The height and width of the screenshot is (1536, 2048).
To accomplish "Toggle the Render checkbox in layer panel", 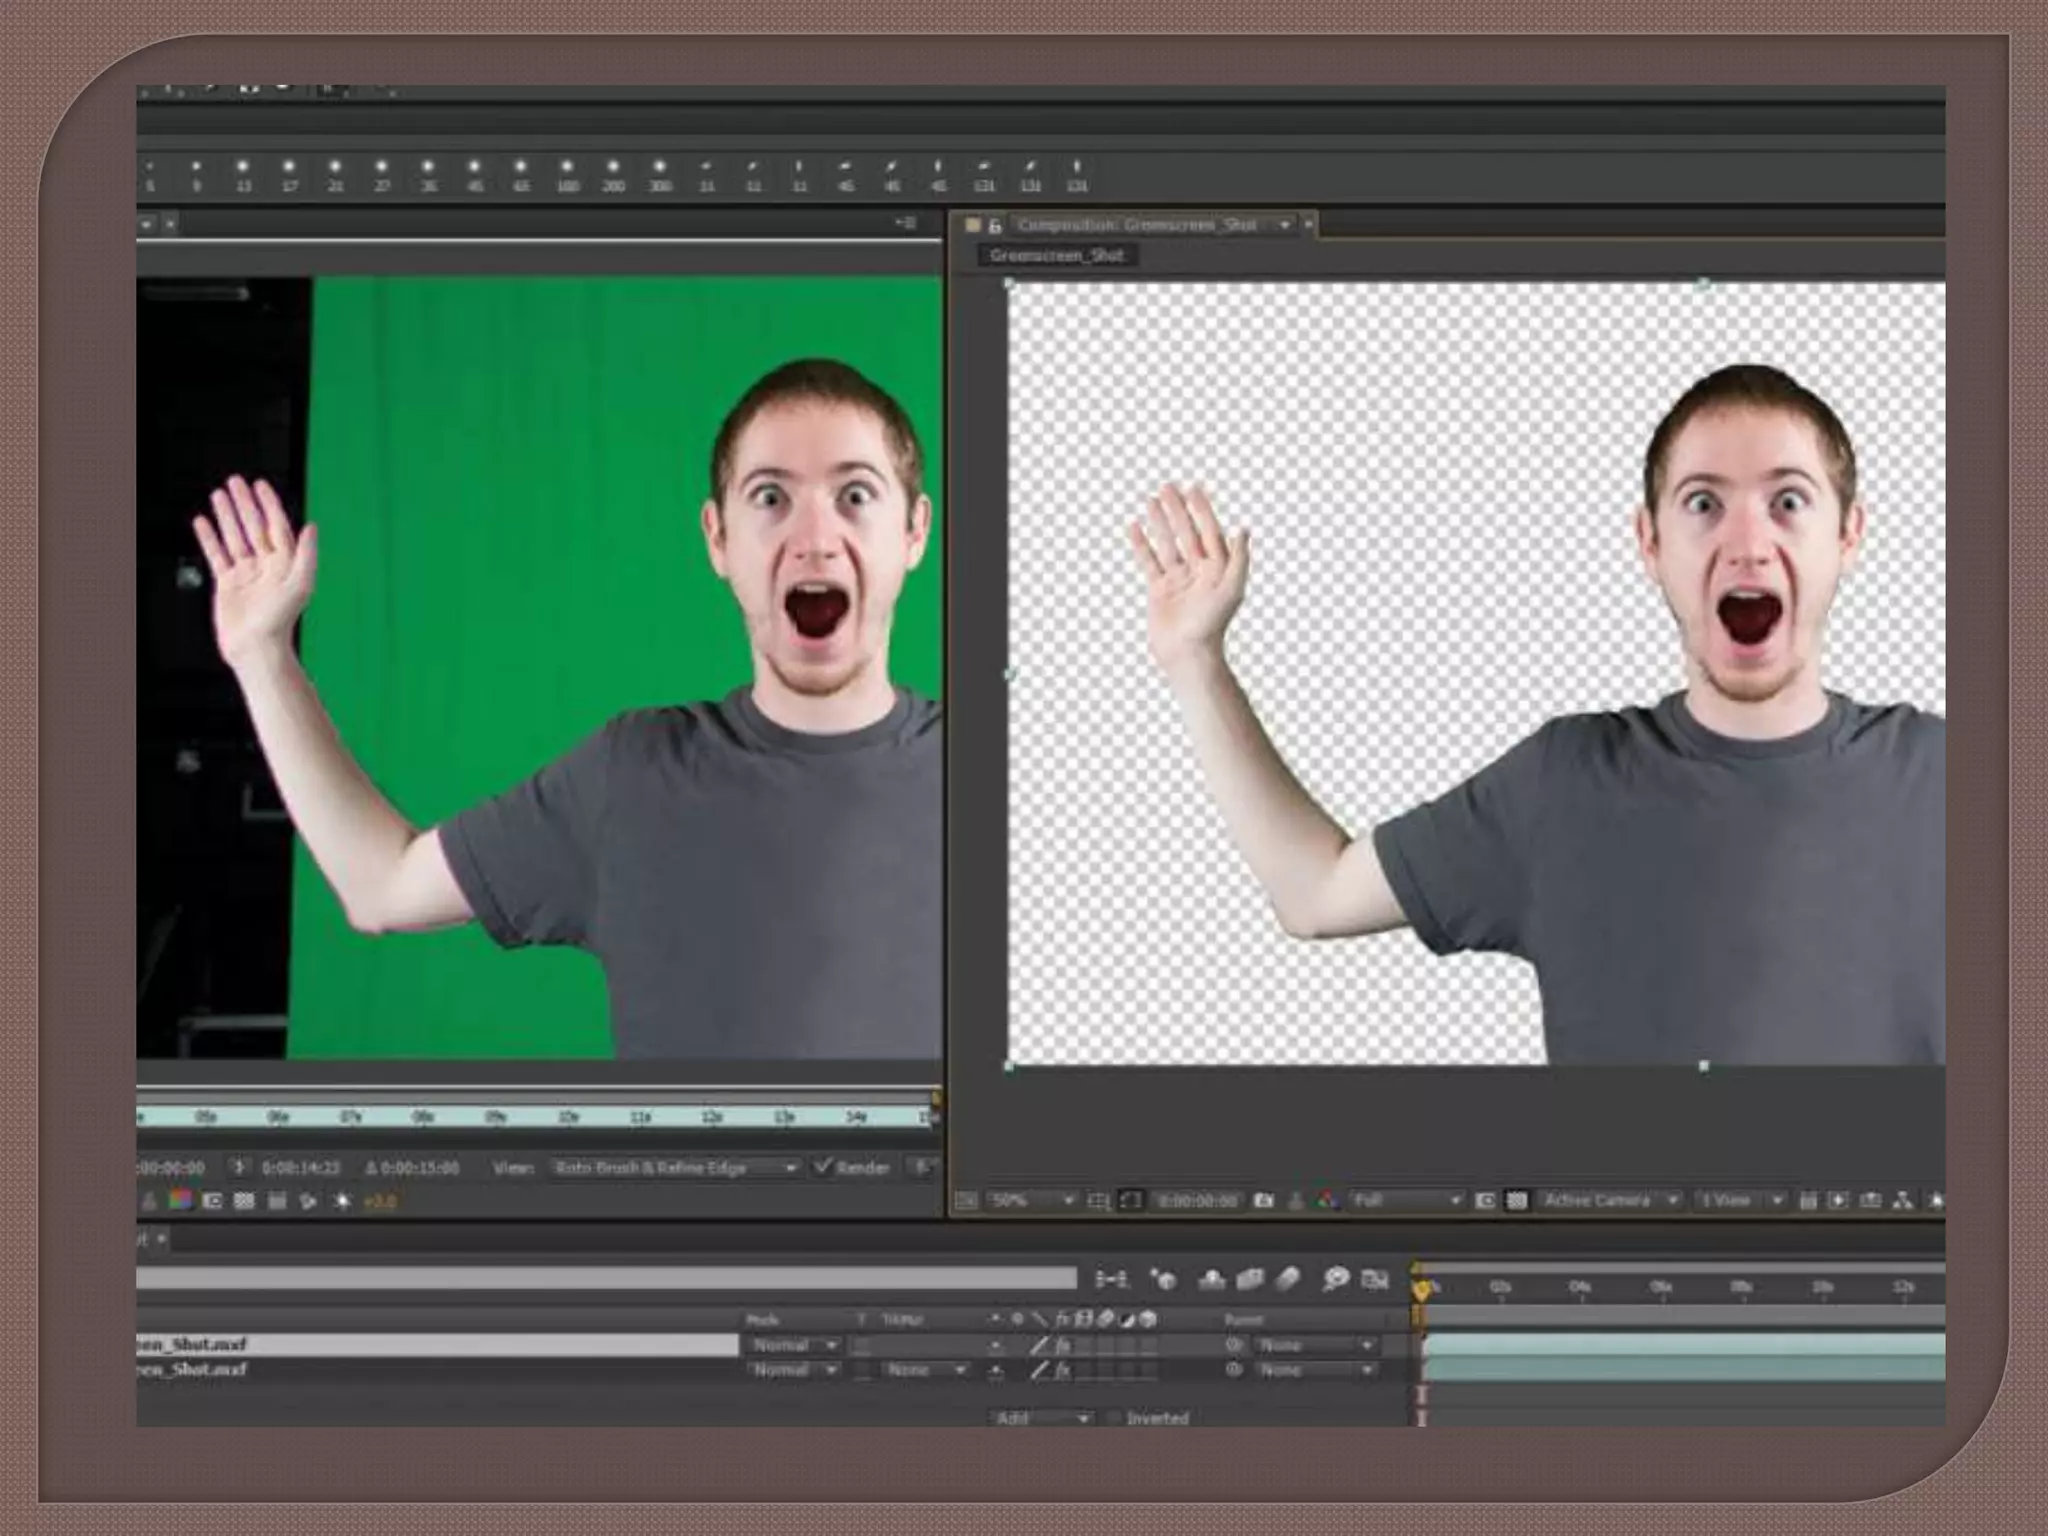I will coord(823,1167).
